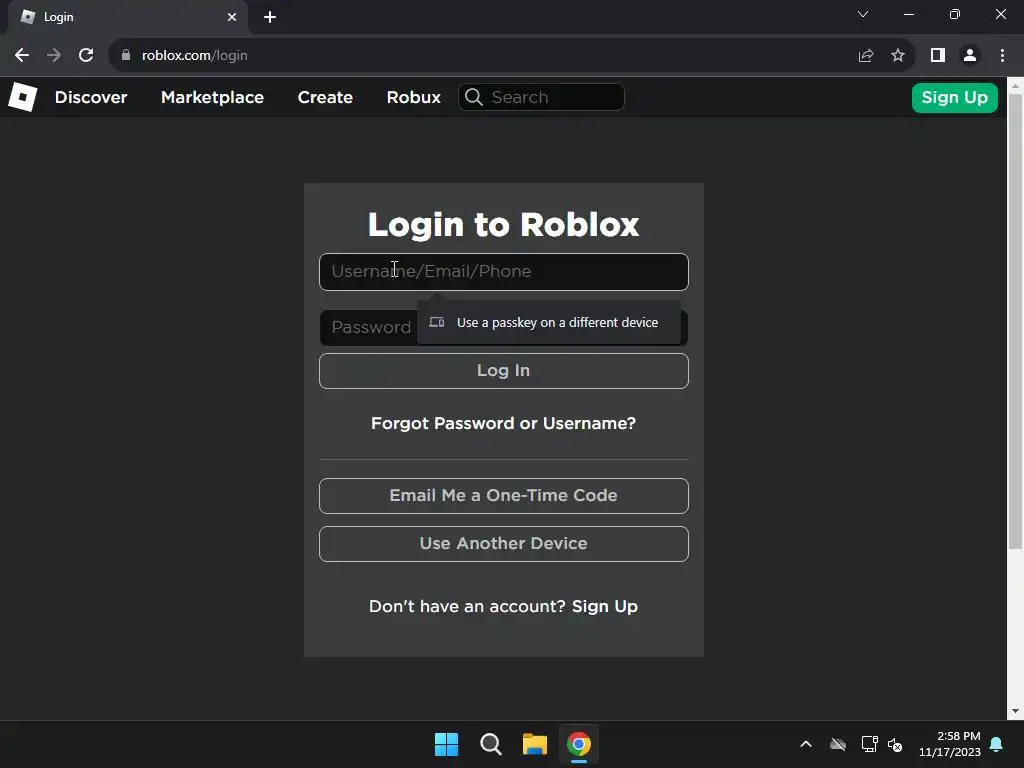
Task: Go back with the browser back arrow
Action: click(x=22, y=56)
